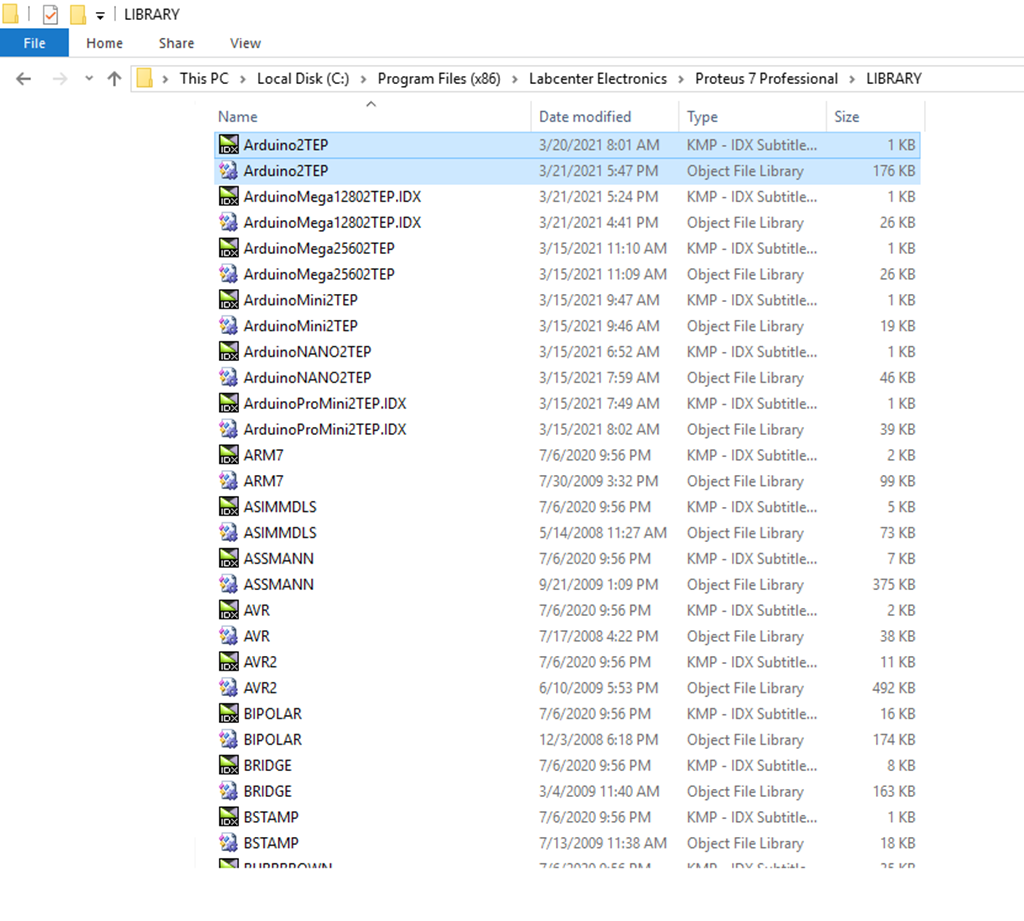This screenshot has width=1024, height=921.
Task: Click the recent locations dropdown arrow
Action: [x=88, y=78]
